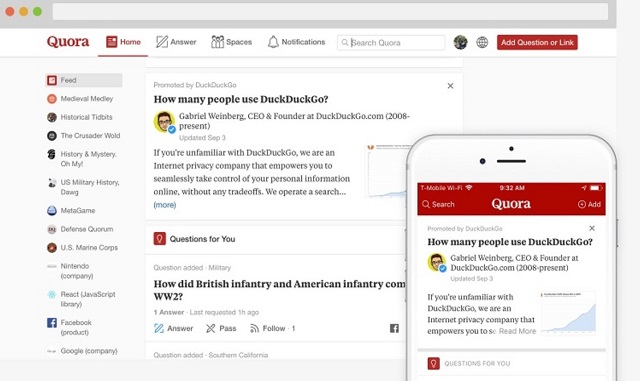640x381 pixels.
Task: Click the Search Quora field
Action: coord(391,42)
